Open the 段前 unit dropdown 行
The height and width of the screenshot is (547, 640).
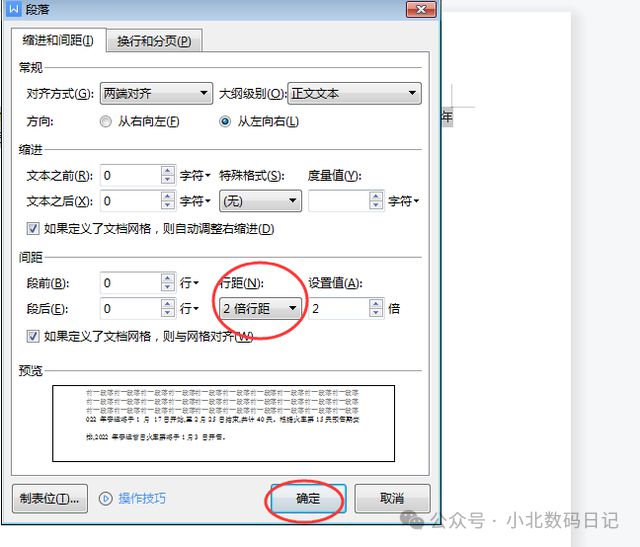(x=189, y=283)
